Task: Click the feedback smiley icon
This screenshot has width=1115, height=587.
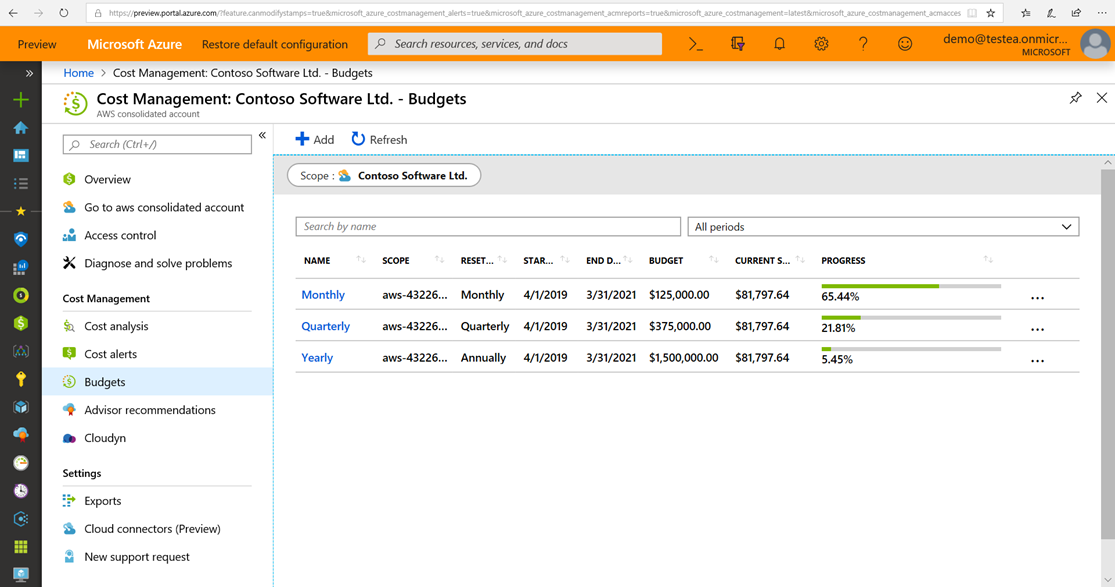Action: pyautogui.click(x=905, y=44)
